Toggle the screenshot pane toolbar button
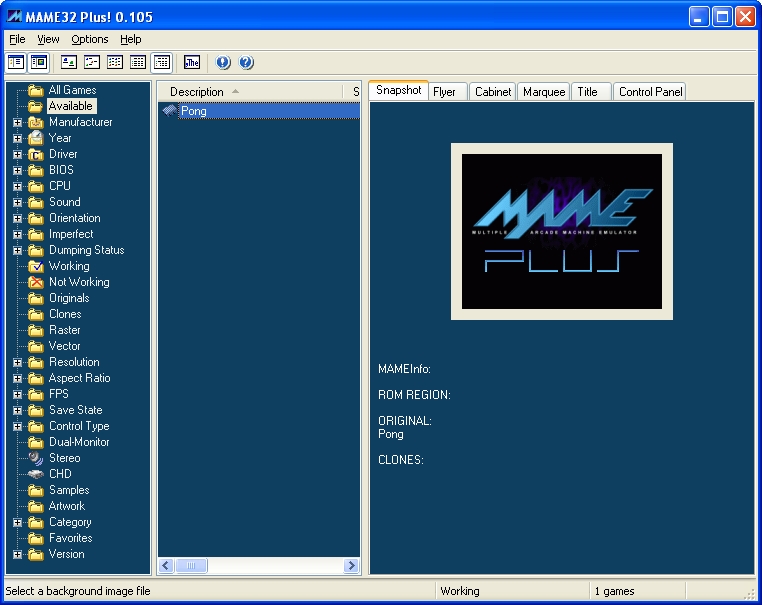The width and height of the screenshot is (762, 605). pos(38,62)
